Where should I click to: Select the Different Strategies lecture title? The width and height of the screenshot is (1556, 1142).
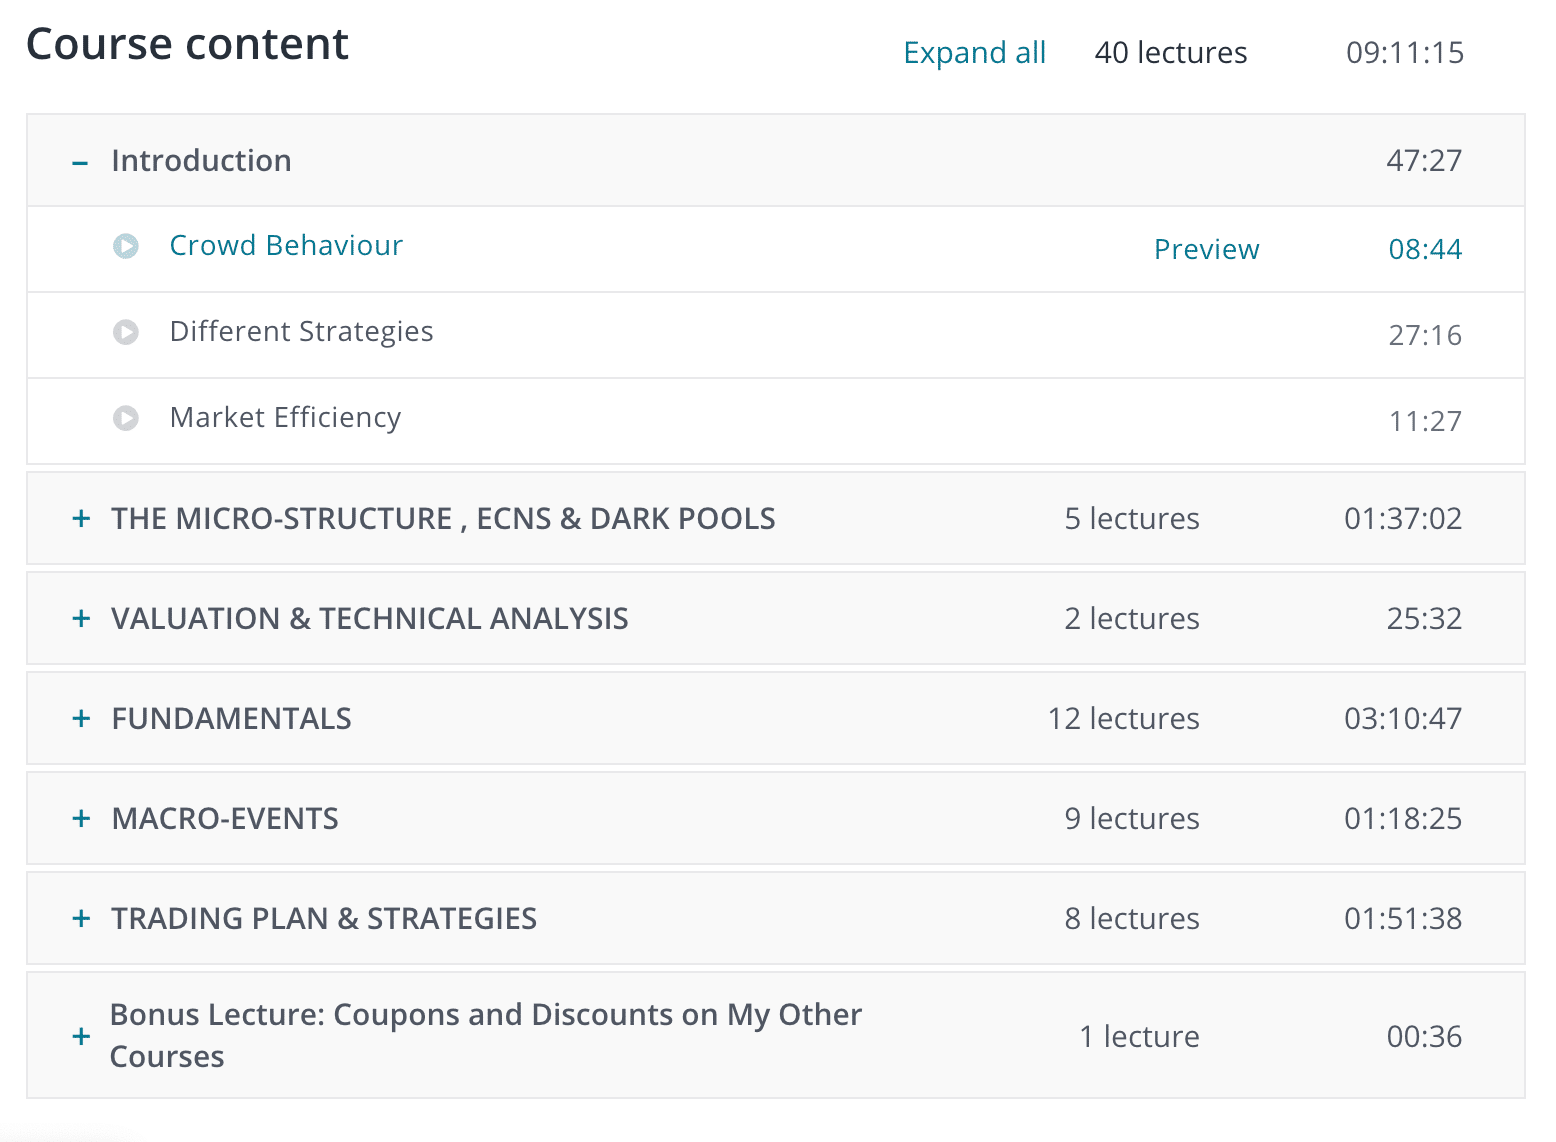301,332
